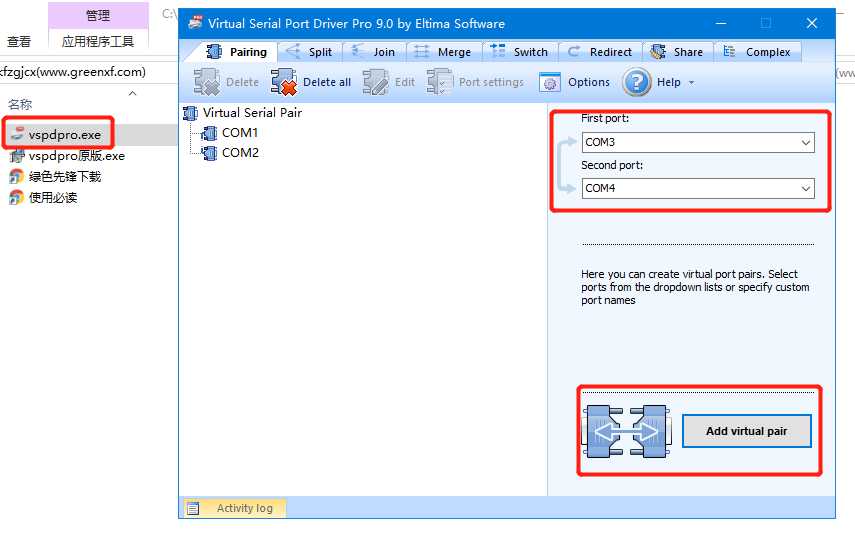
Task: Click the 使用必读 file icon
Action: pos(17,197)
